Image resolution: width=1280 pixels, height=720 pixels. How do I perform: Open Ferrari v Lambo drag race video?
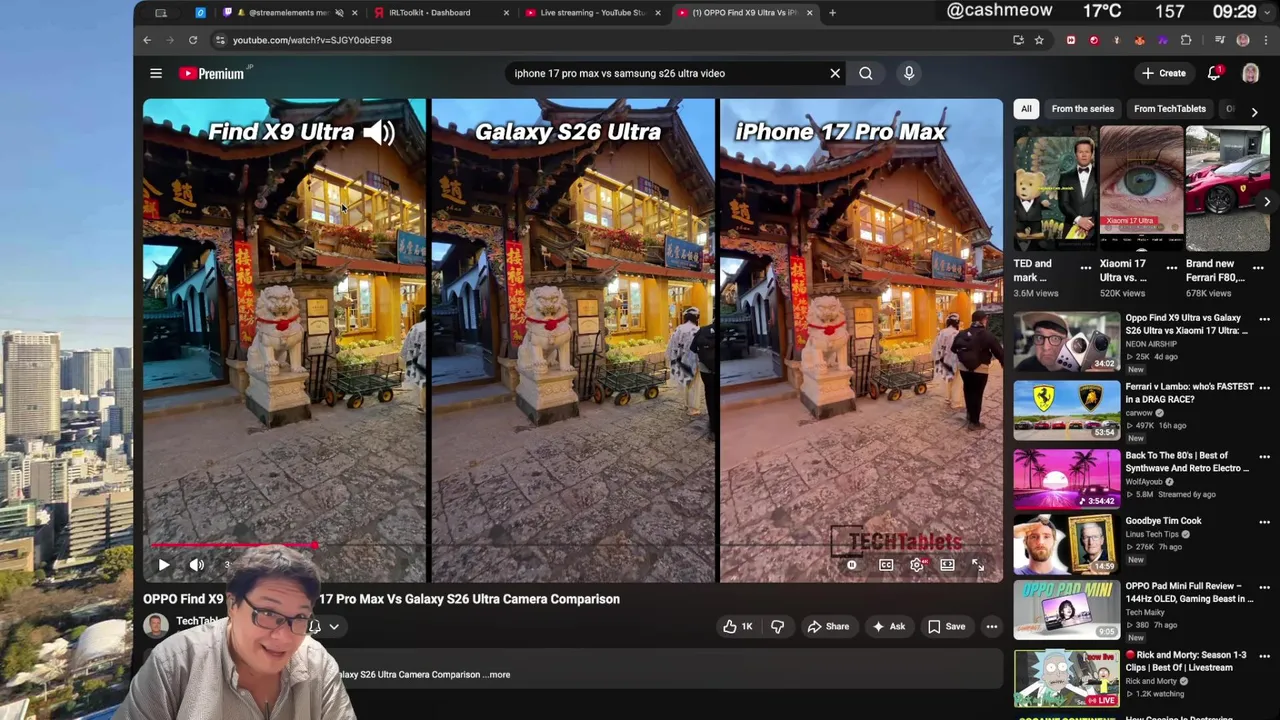[1067, 411]
